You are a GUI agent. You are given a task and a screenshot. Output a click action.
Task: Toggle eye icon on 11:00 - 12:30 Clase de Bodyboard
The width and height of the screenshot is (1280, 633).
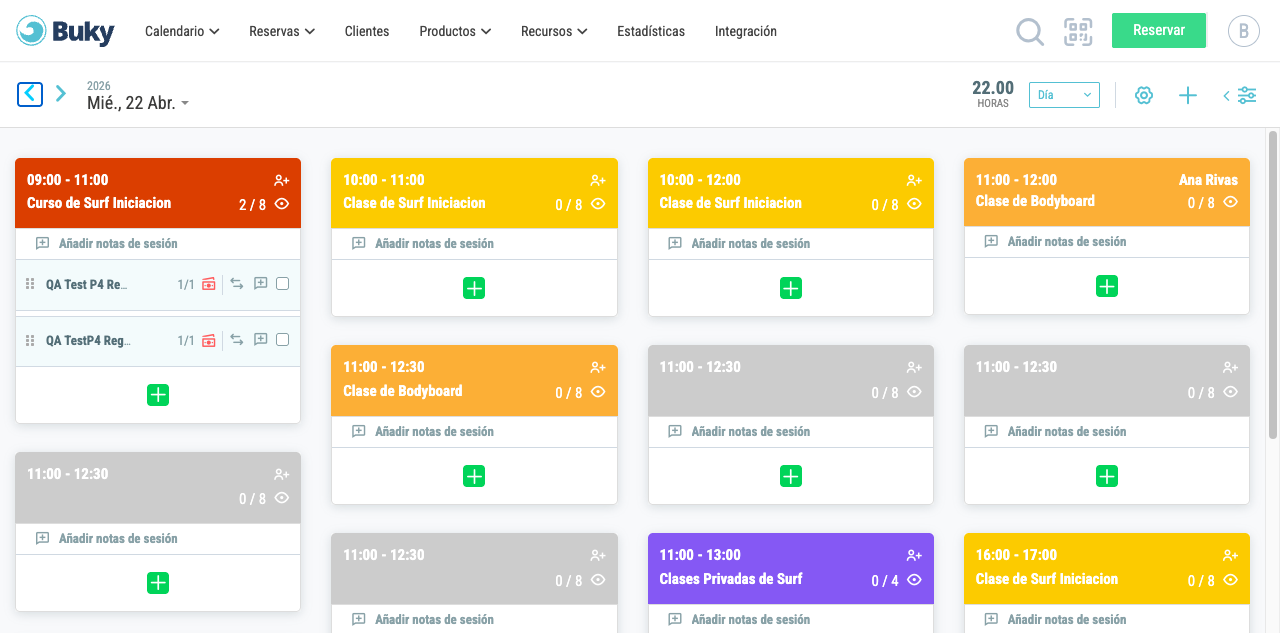[598, 392]
